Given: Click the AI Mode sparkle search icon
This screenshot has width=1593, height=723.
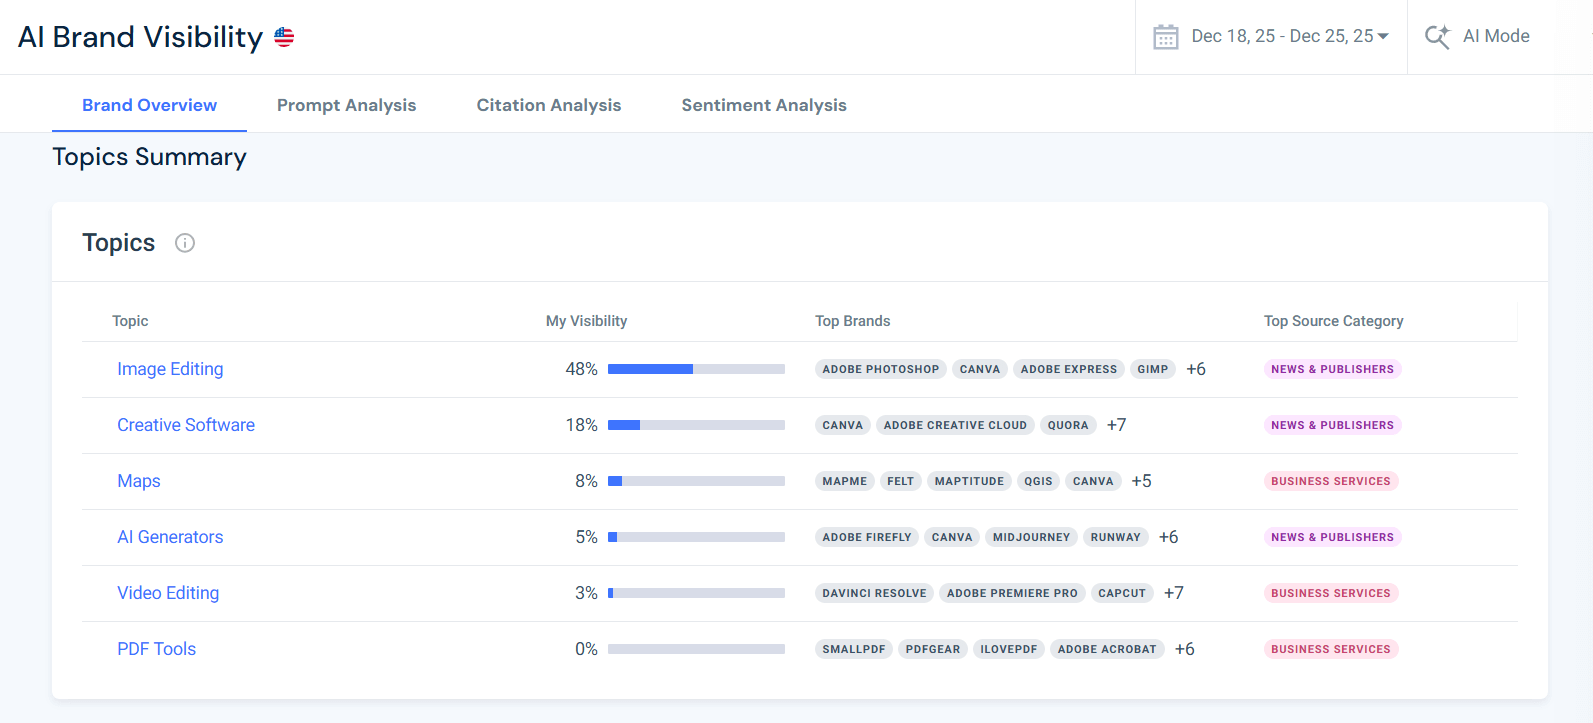Looking at the screenshot, I should coord(1437,37).
